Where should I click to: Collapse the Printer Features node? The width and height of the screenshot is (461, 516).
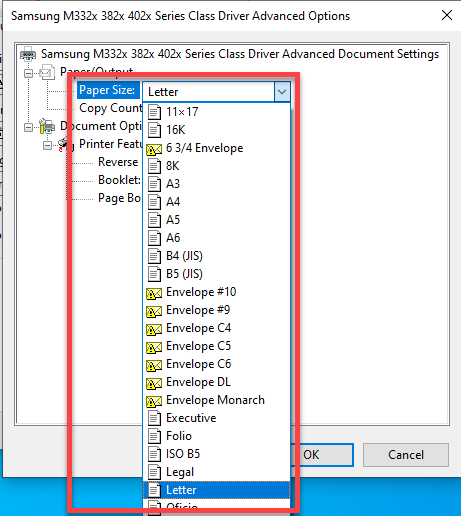coord(48,145)
